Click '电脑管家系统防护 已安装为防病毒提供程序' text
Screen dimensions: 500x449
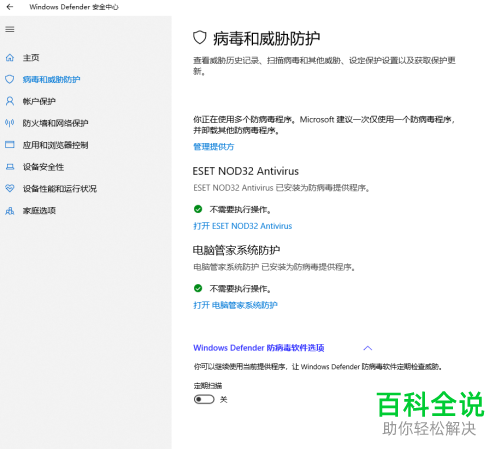click(x=274, y=267)
